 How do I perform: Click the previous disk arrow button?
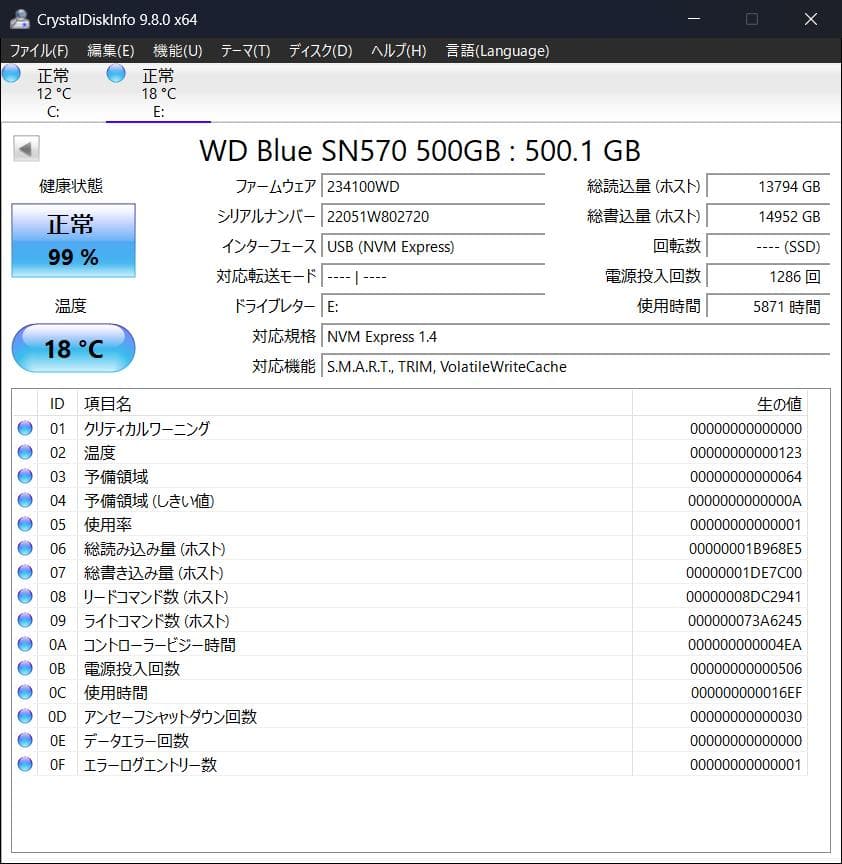(26, 149)
